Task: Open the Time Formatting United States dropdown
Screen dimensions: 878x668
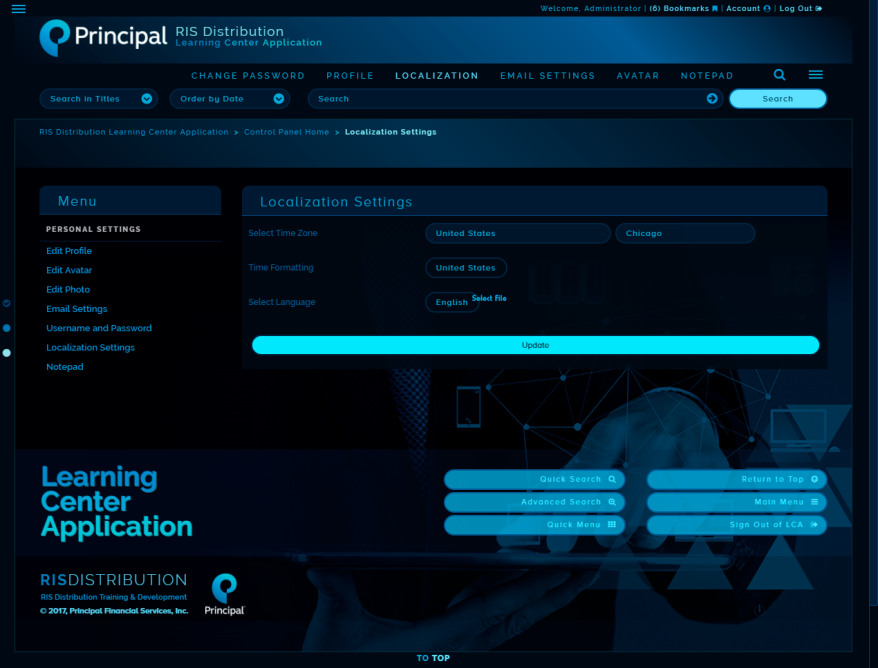Action: [466, 268]
